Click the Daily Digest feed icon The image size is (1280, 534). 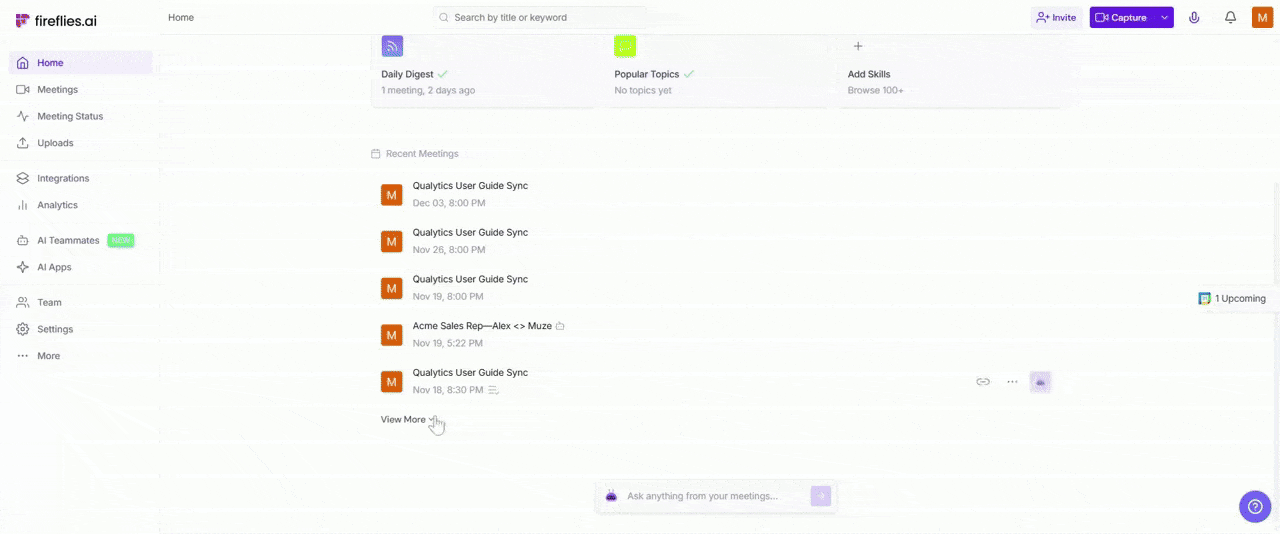pos(392,46)
